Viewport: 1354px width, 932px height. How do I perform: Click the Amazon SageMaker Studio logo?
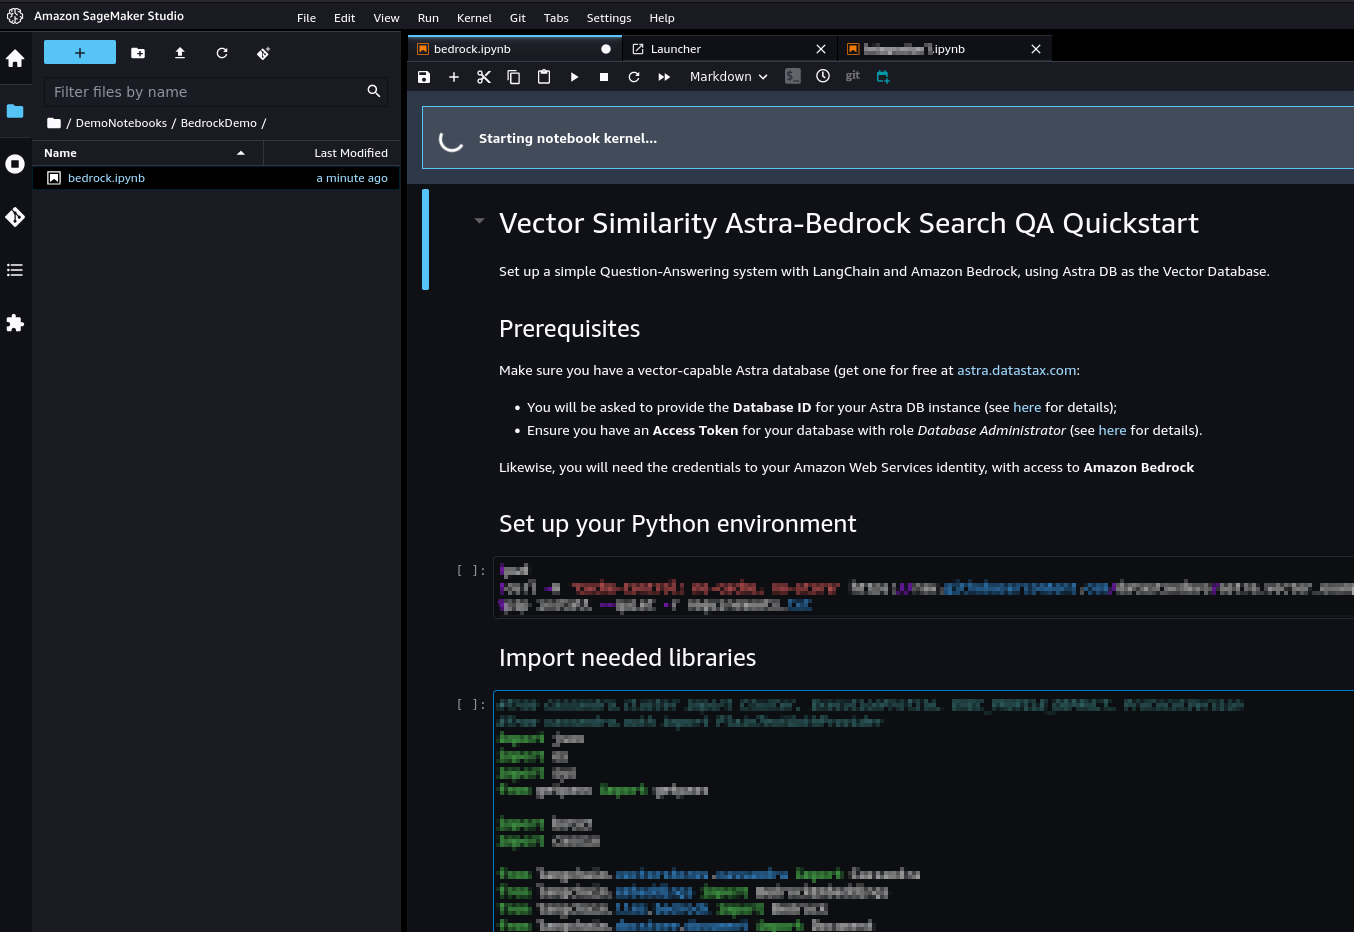point(15,16)
